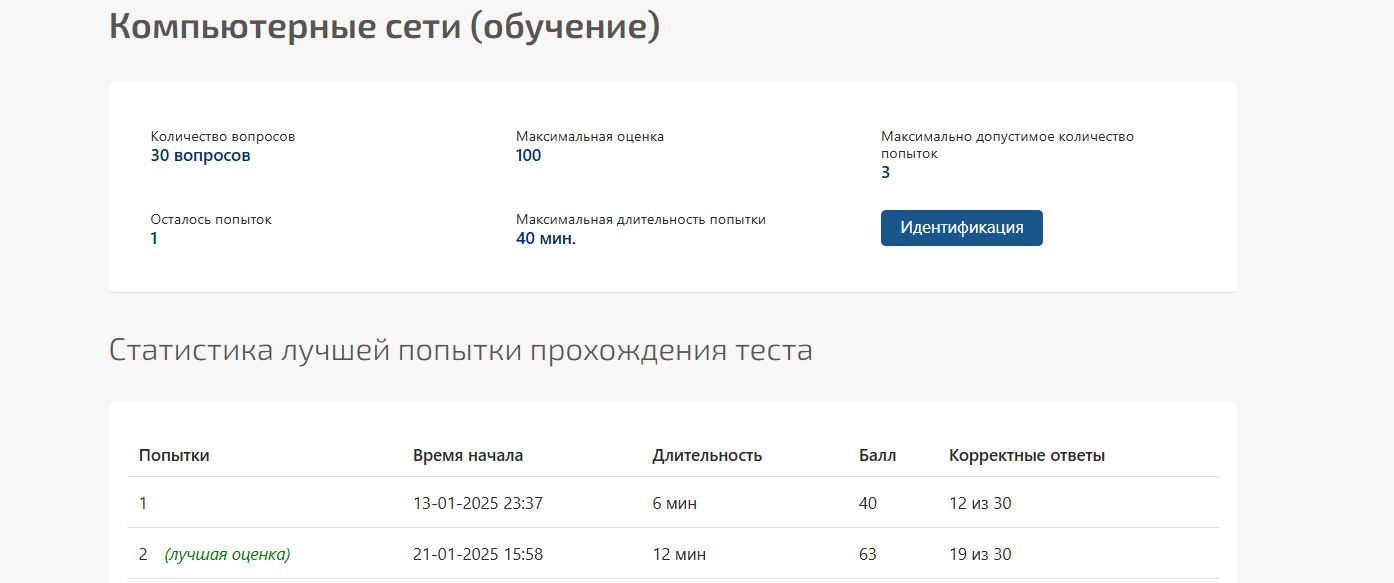
Task: Click the Осталось попыток label
Action: tap(211, 220)
